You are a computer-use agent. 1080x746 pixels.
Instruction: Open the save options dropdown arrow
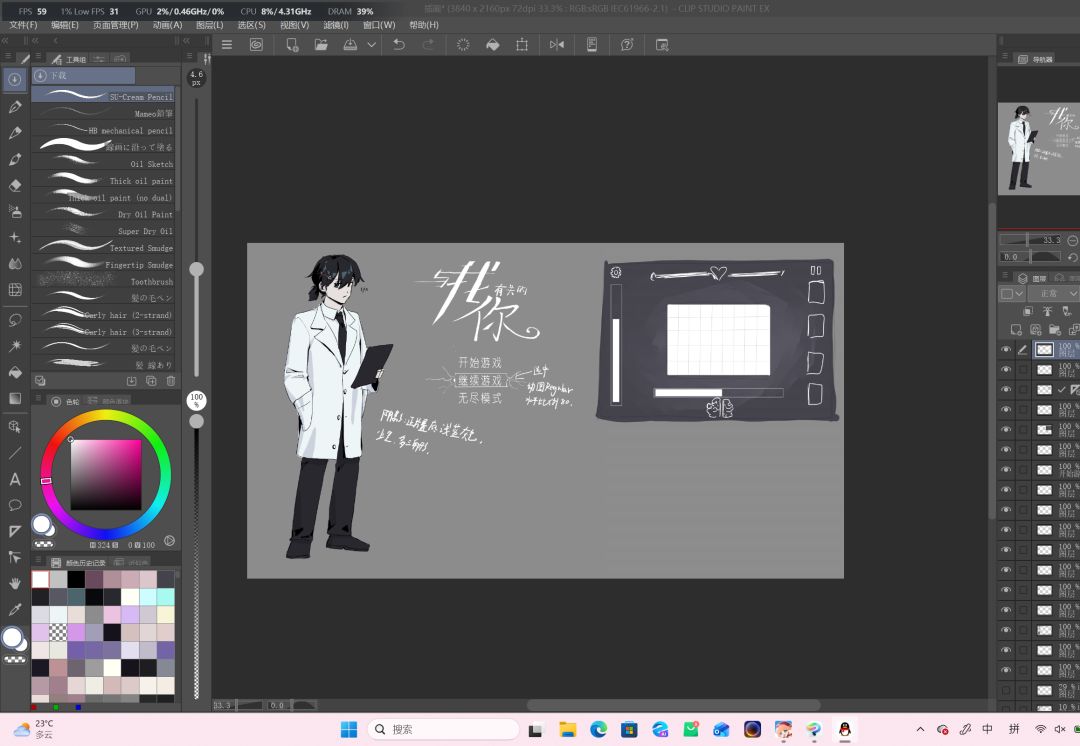371,45
